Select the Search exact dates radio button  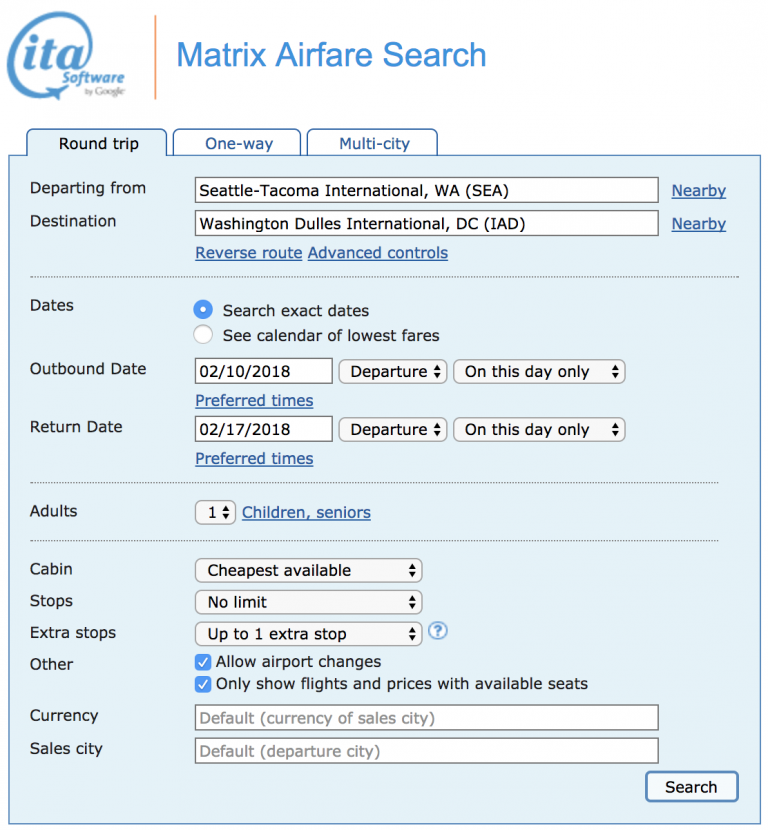(203, 310)
